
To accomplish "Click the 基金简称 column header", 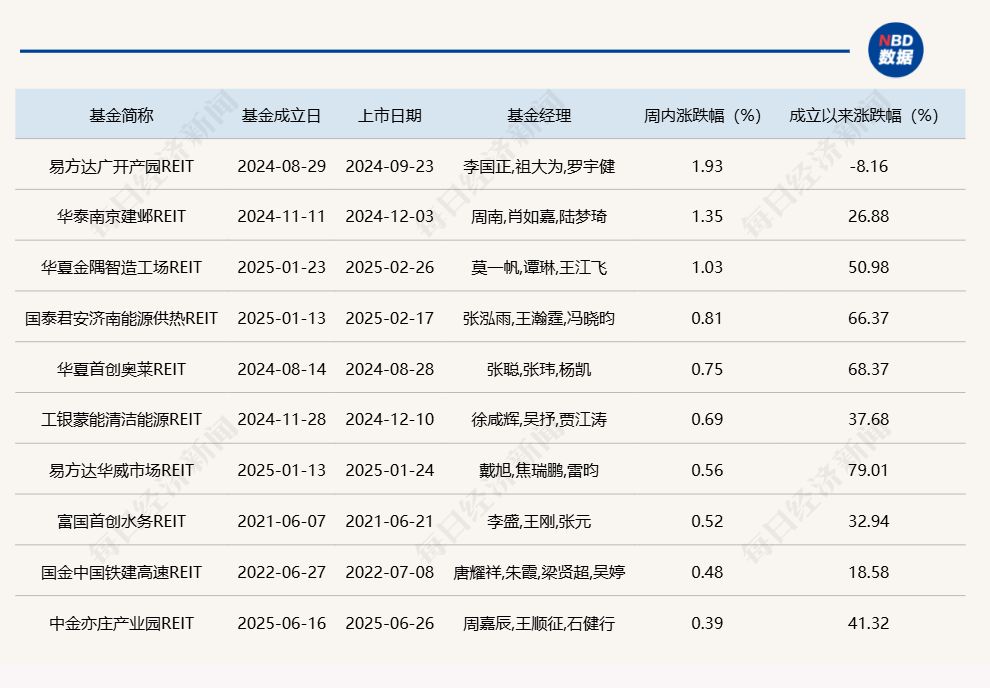I will tap(121, 115).
